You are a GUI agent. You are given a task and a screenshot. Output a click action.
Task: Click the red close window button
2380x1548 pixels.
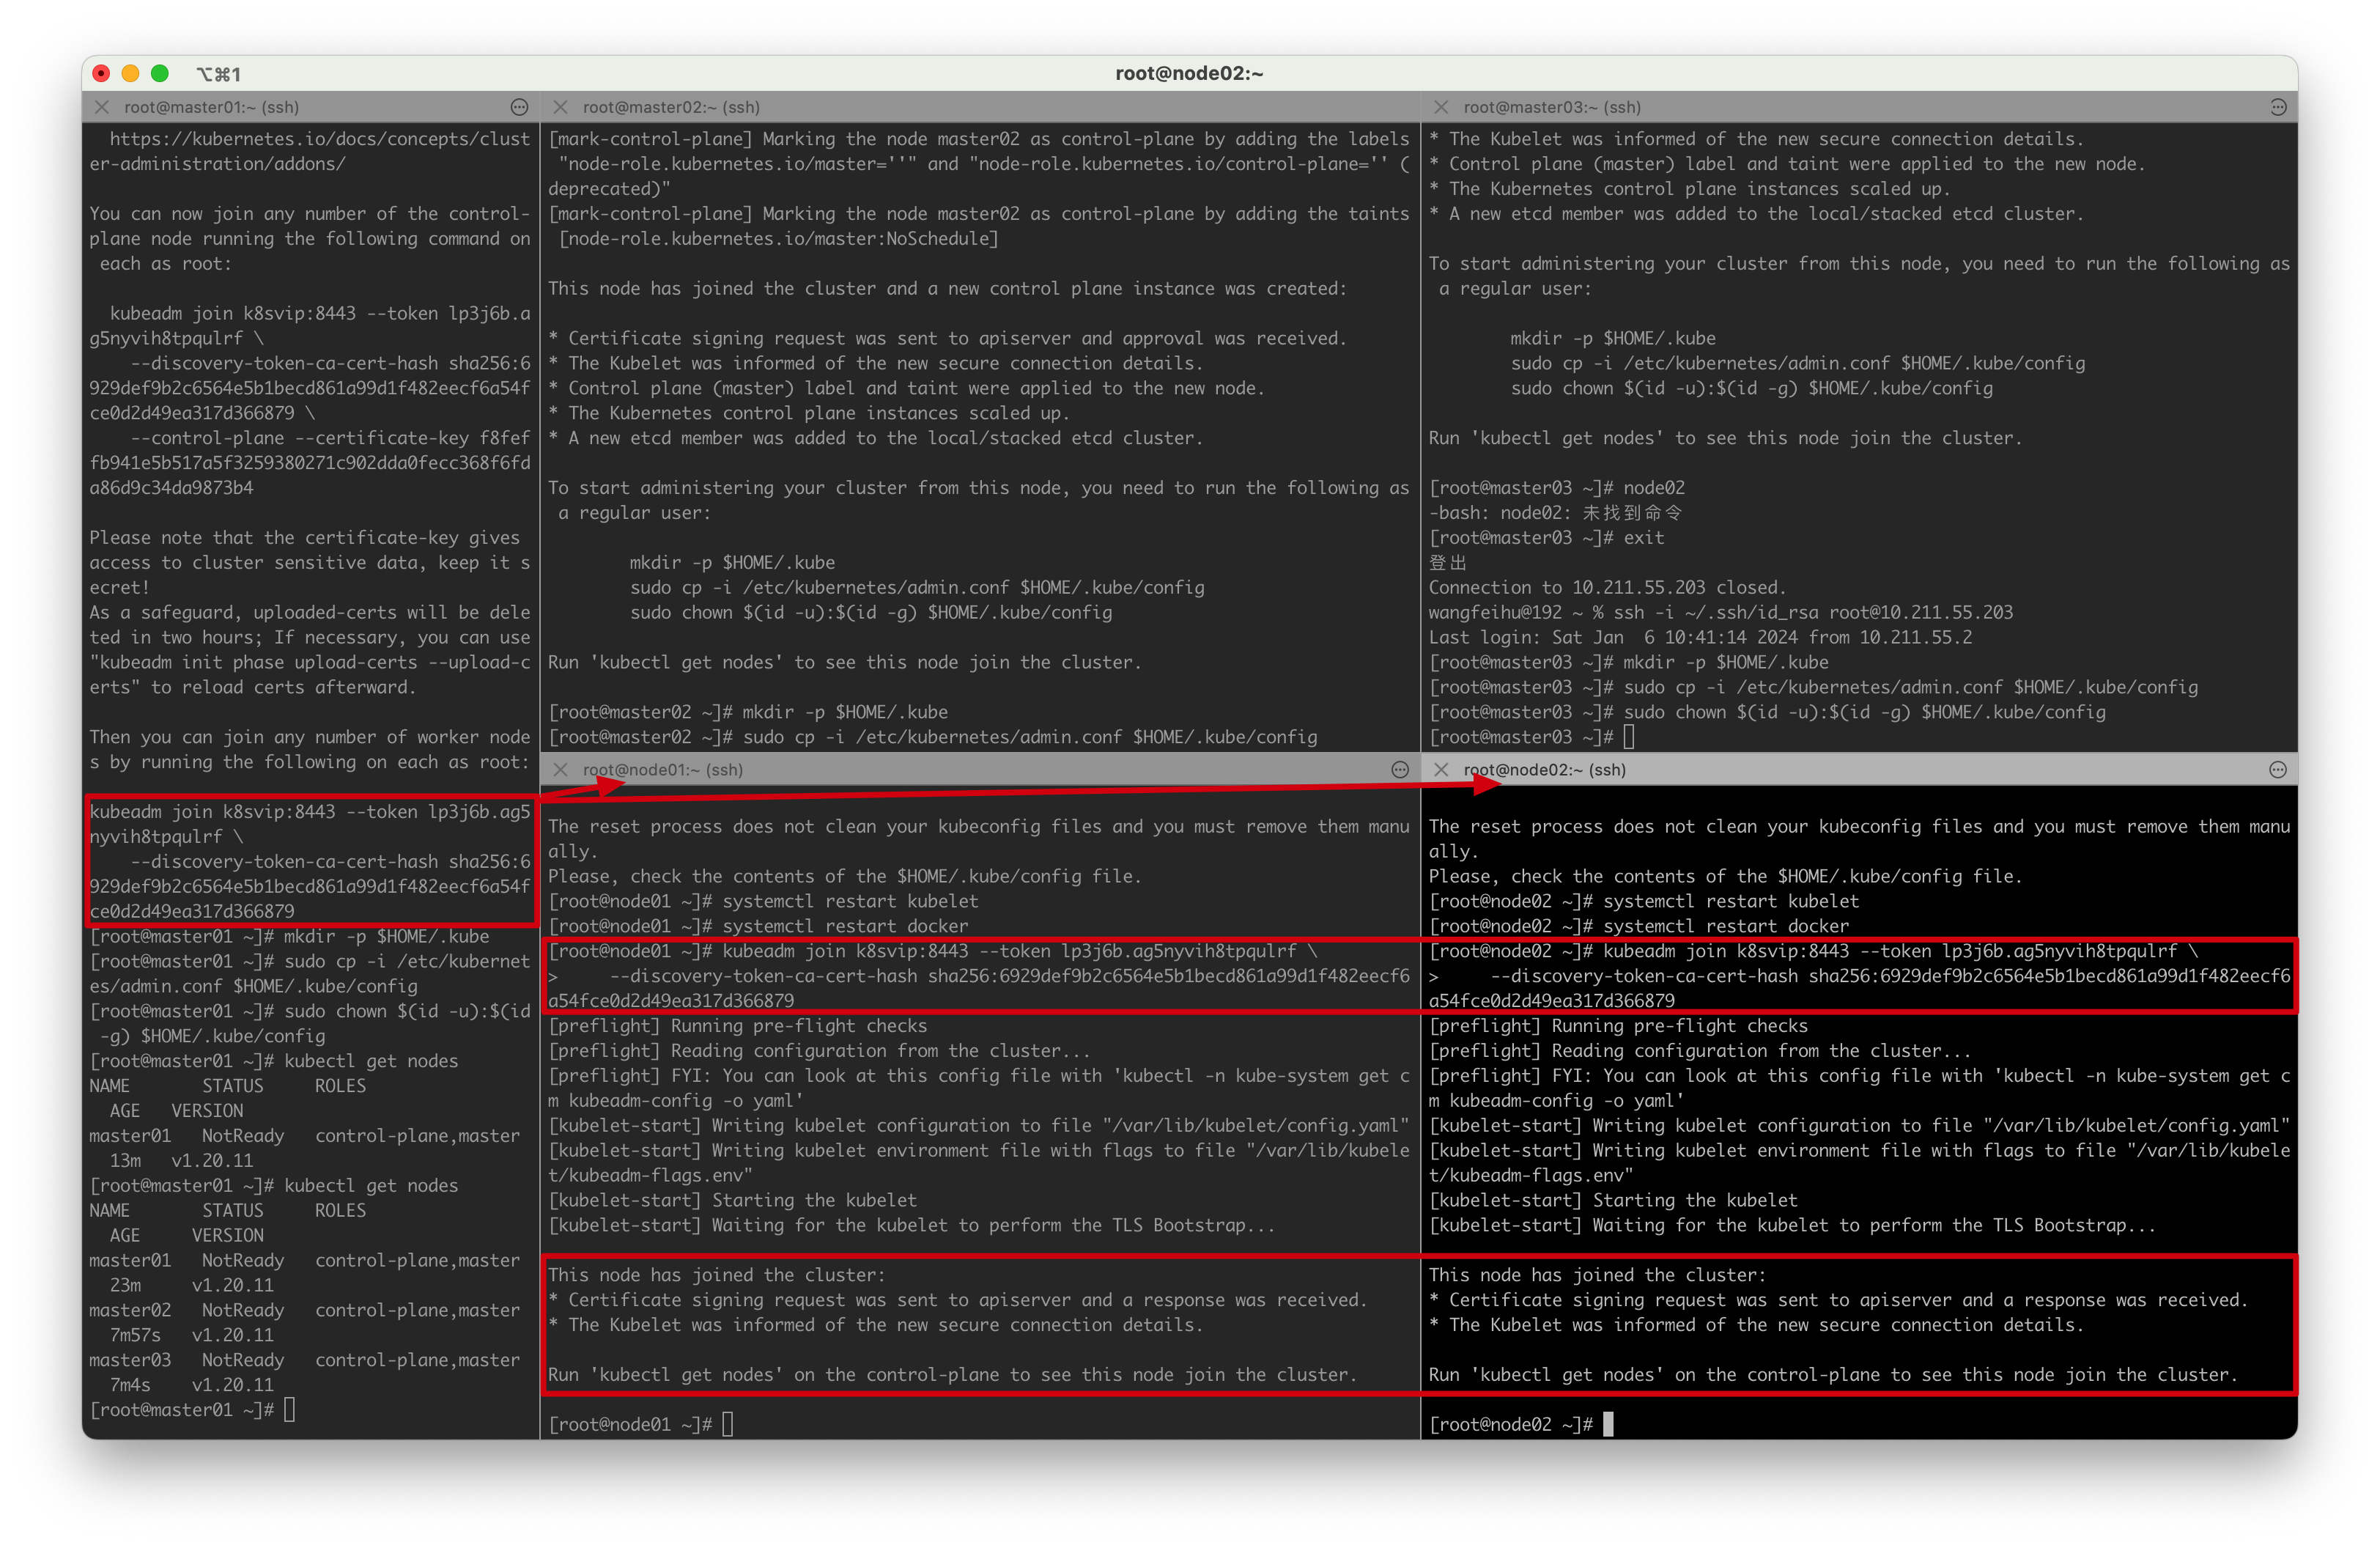pos(101,73)
